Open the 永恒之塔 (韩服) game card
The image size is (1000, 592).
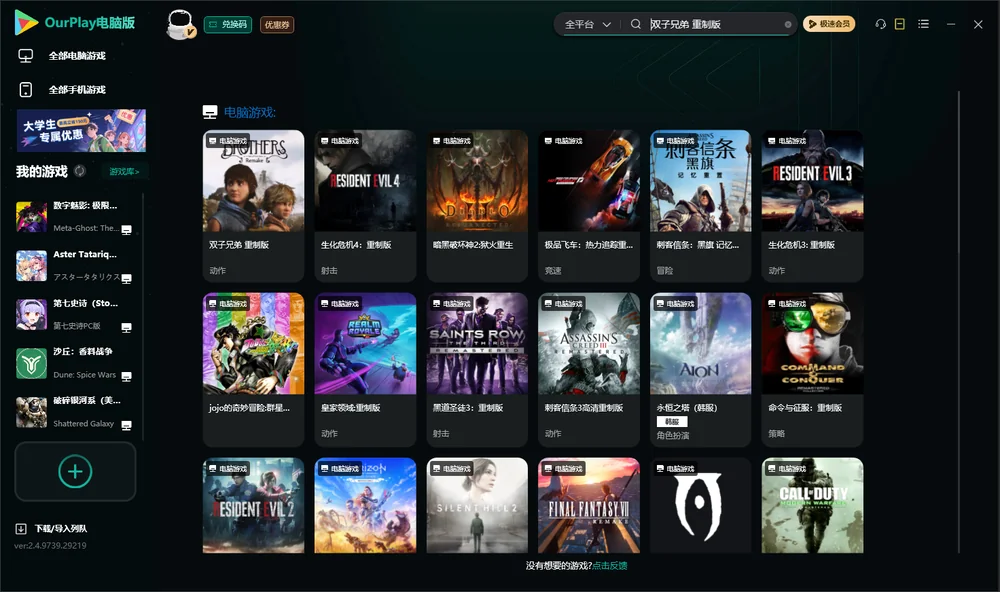point(700,369)
